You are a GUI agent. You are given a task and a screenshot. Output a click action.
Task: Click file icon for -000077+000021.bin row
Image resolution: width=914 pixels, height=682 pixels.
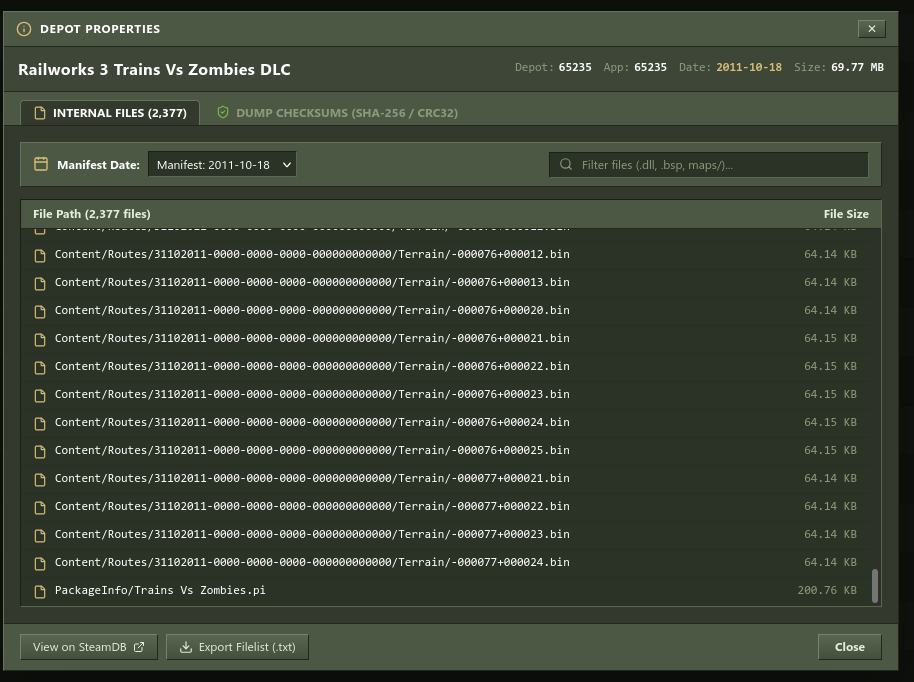click(x=40, y=479)
